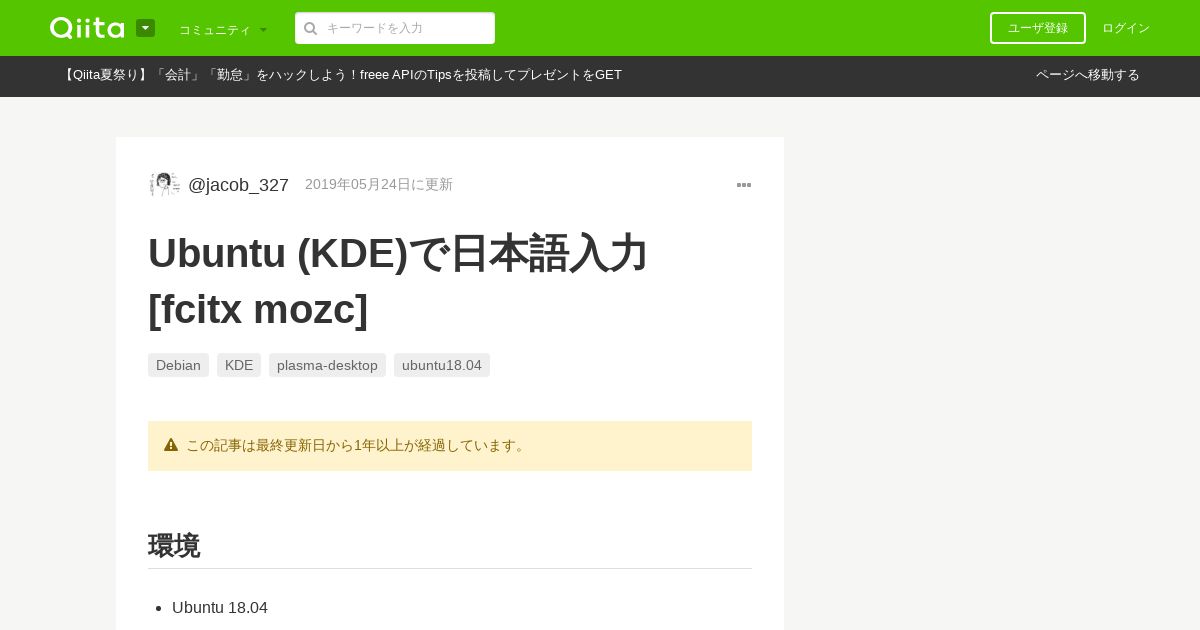The height and width of the screenshot is (630, 1200).
Task: Click the warning triangle icon in notice
Action: pos(171,445)
